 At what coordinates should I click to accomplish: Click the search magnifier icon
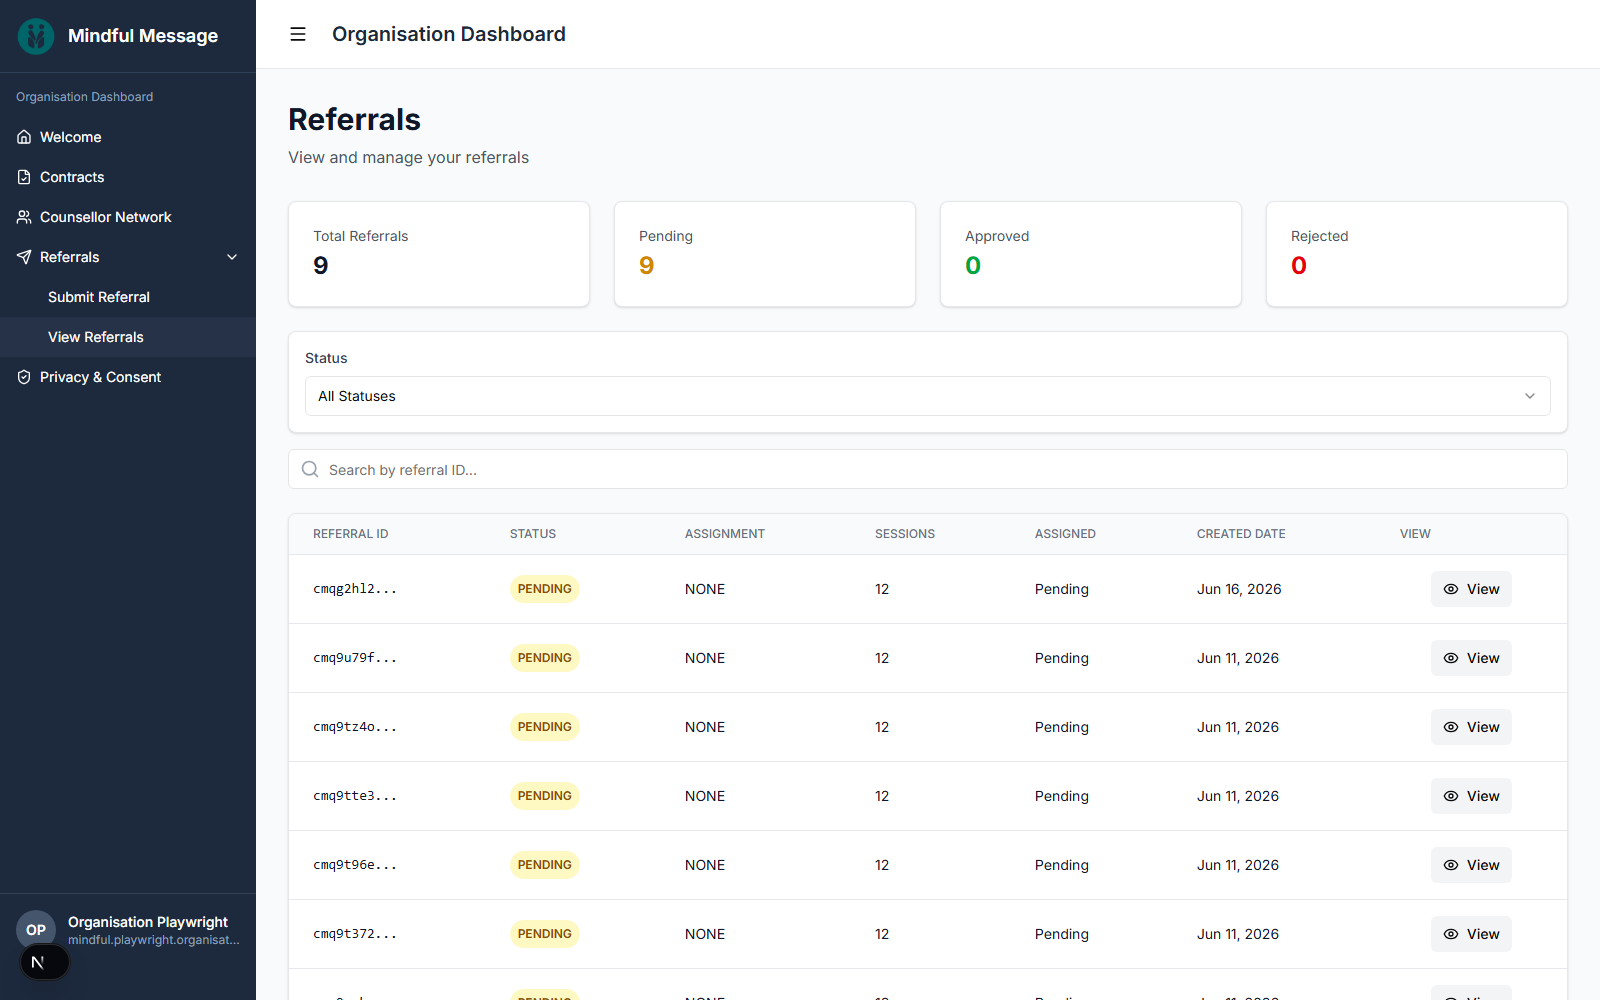click(x=310, y=469)
